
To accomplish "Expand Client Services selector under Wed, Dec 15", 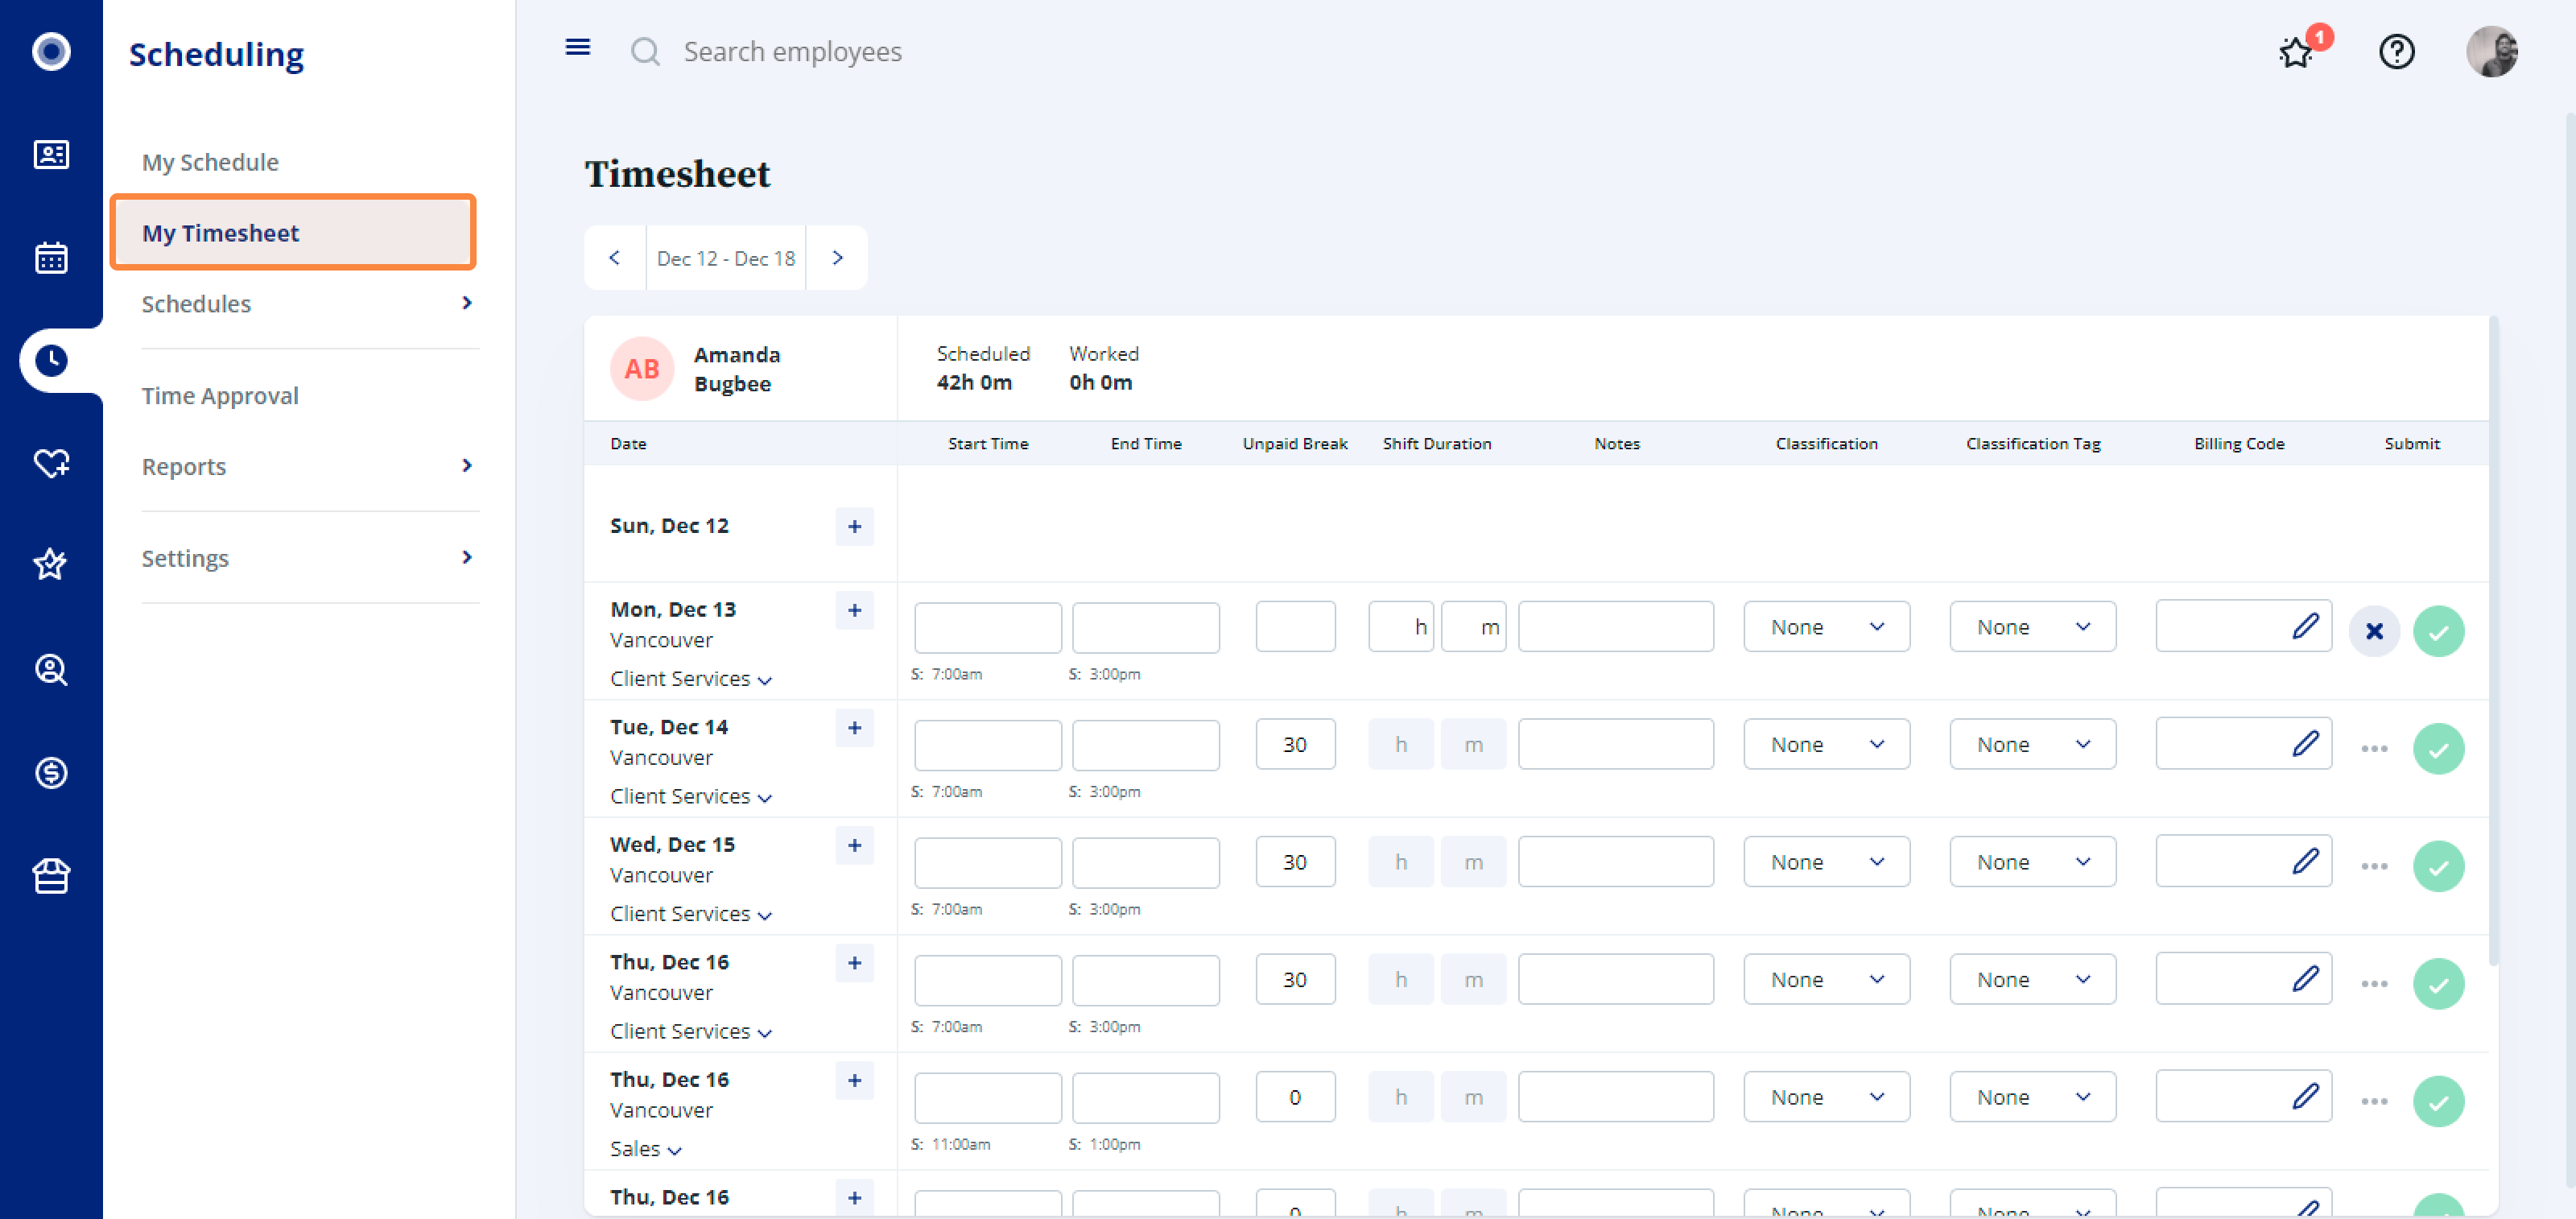I will 691,913.
